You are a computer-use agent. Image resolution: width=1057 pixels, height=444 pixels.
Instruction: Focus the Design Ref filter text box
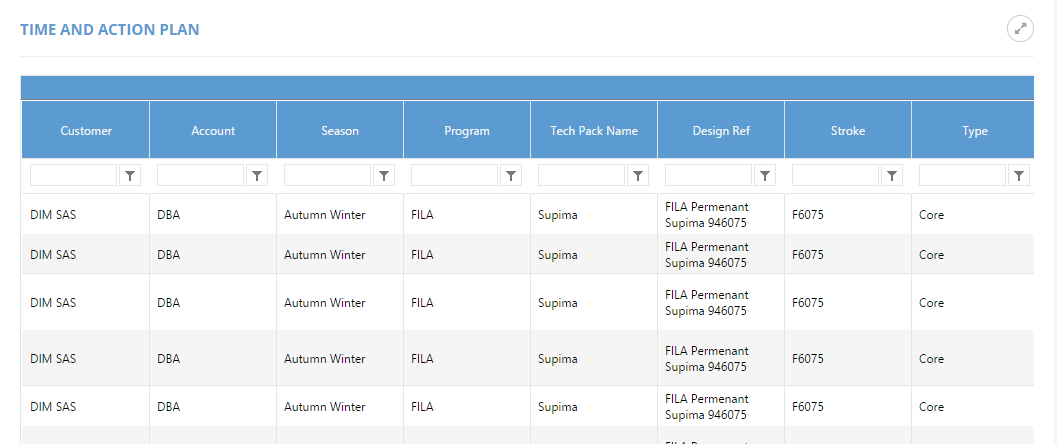pos(709,176)
